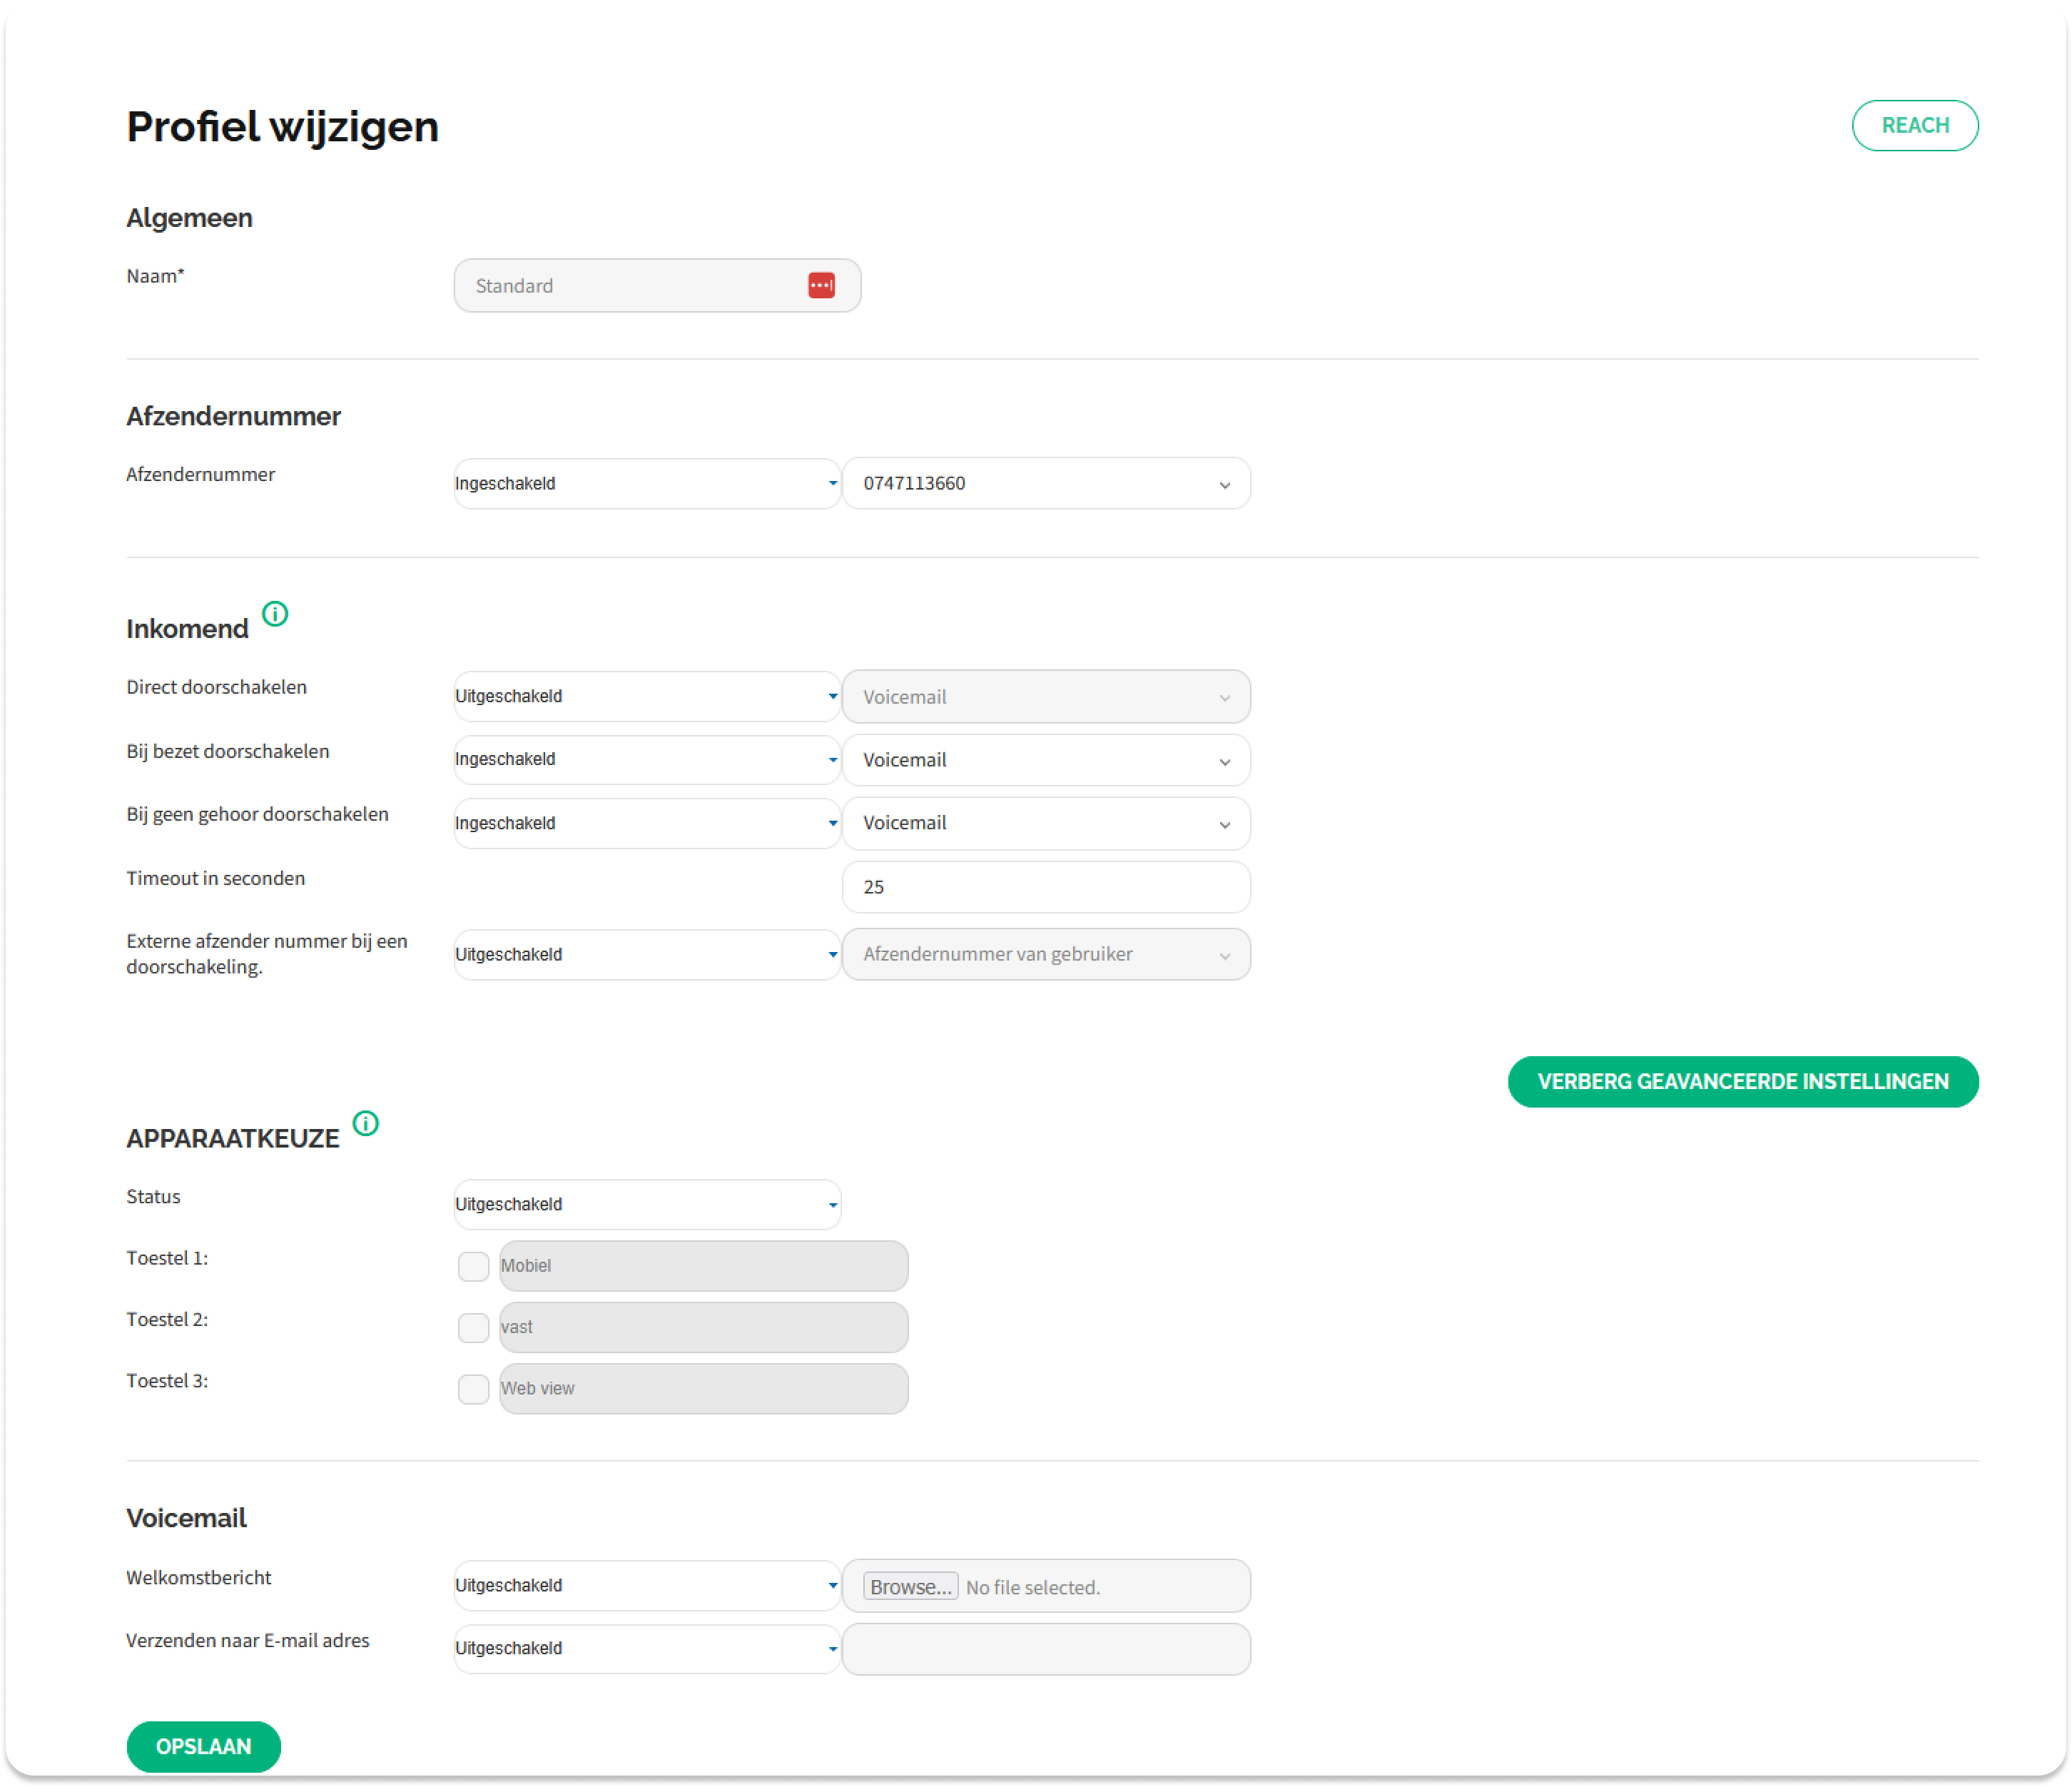2072x1787 pixels.
Task: Click the Timeout in seconden input field
Action: (1046, 887)
